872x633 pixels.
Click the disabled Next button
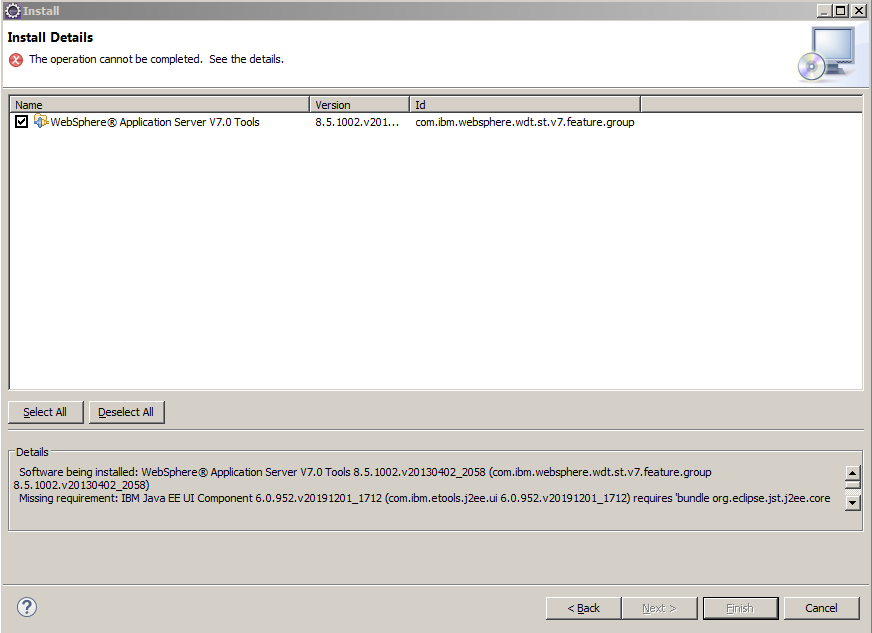click(659, 608)
